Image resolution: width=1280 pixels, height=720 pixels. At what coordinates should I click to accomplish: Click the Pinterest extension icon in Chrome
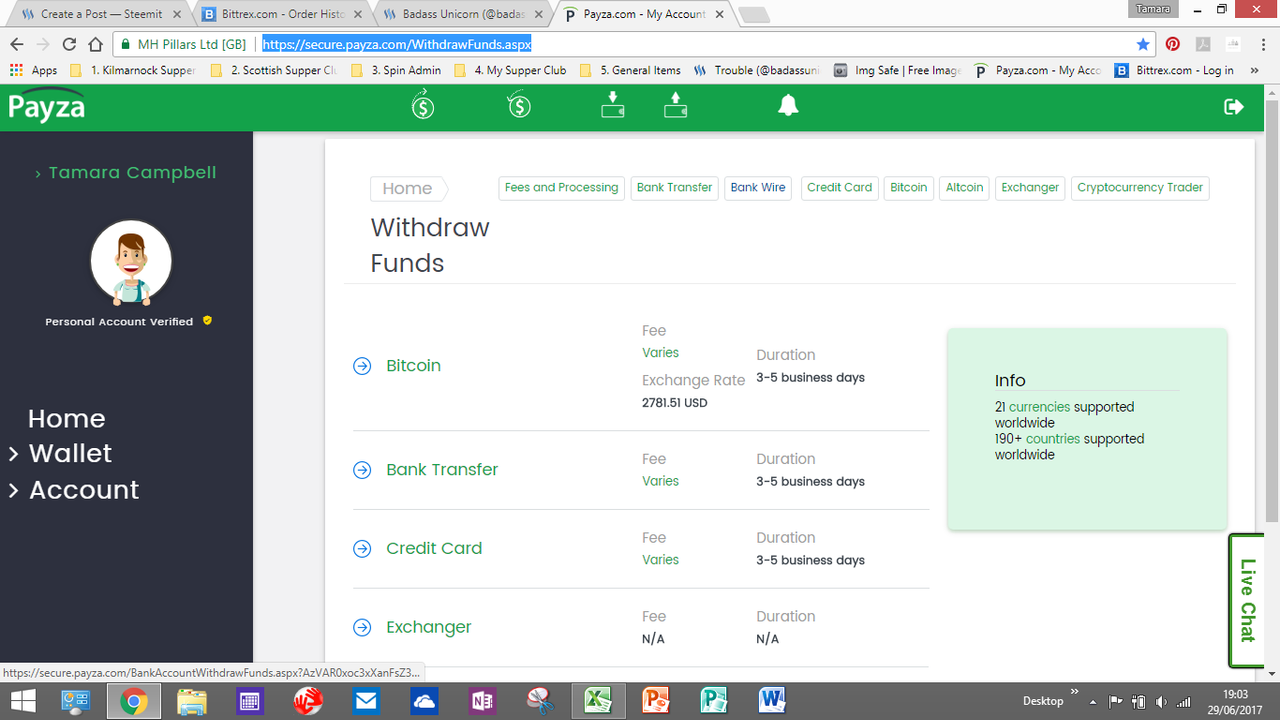(1172, 44)
